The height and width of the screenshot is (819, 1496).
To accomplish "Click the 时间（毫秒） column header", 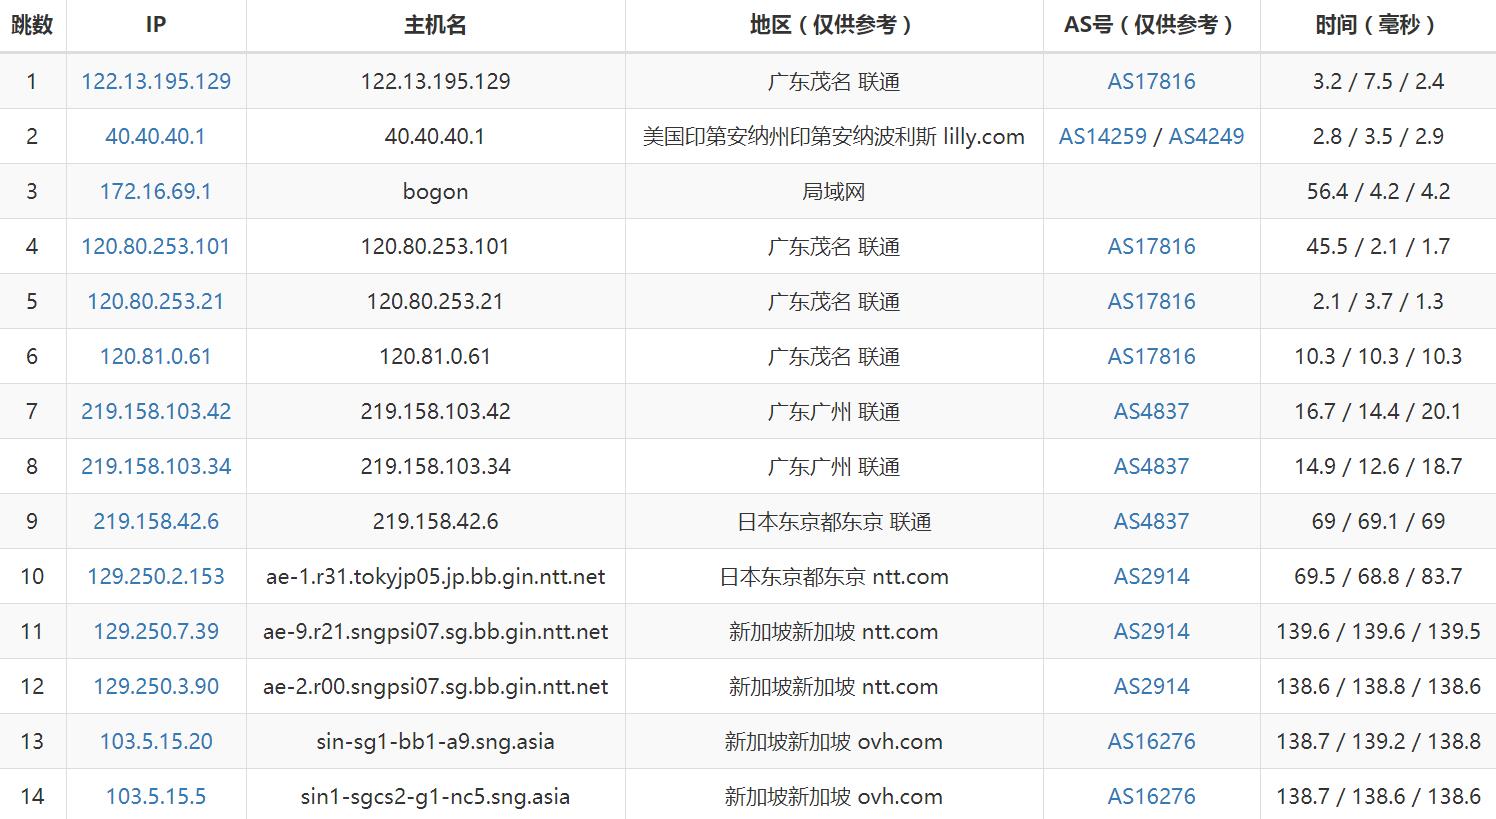I will tap(1378, 25).
